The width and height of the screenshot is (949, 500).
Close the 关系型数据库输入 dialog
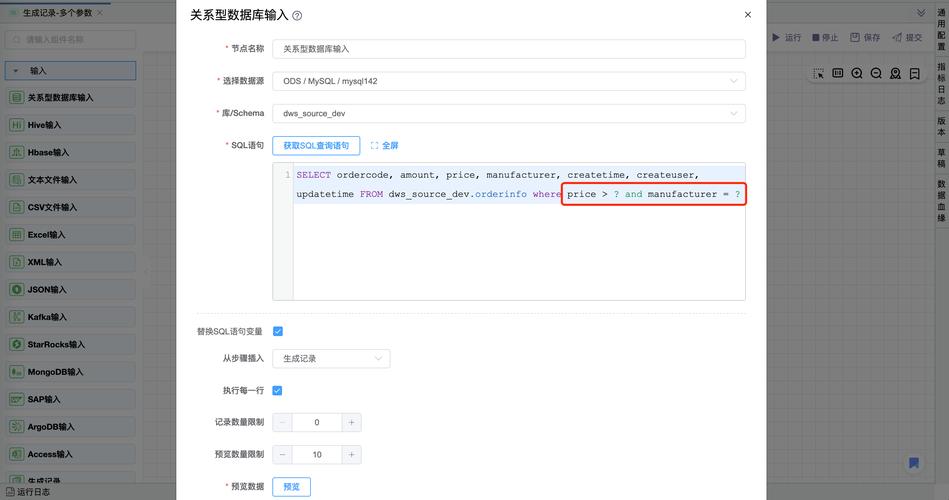(747, 15)
